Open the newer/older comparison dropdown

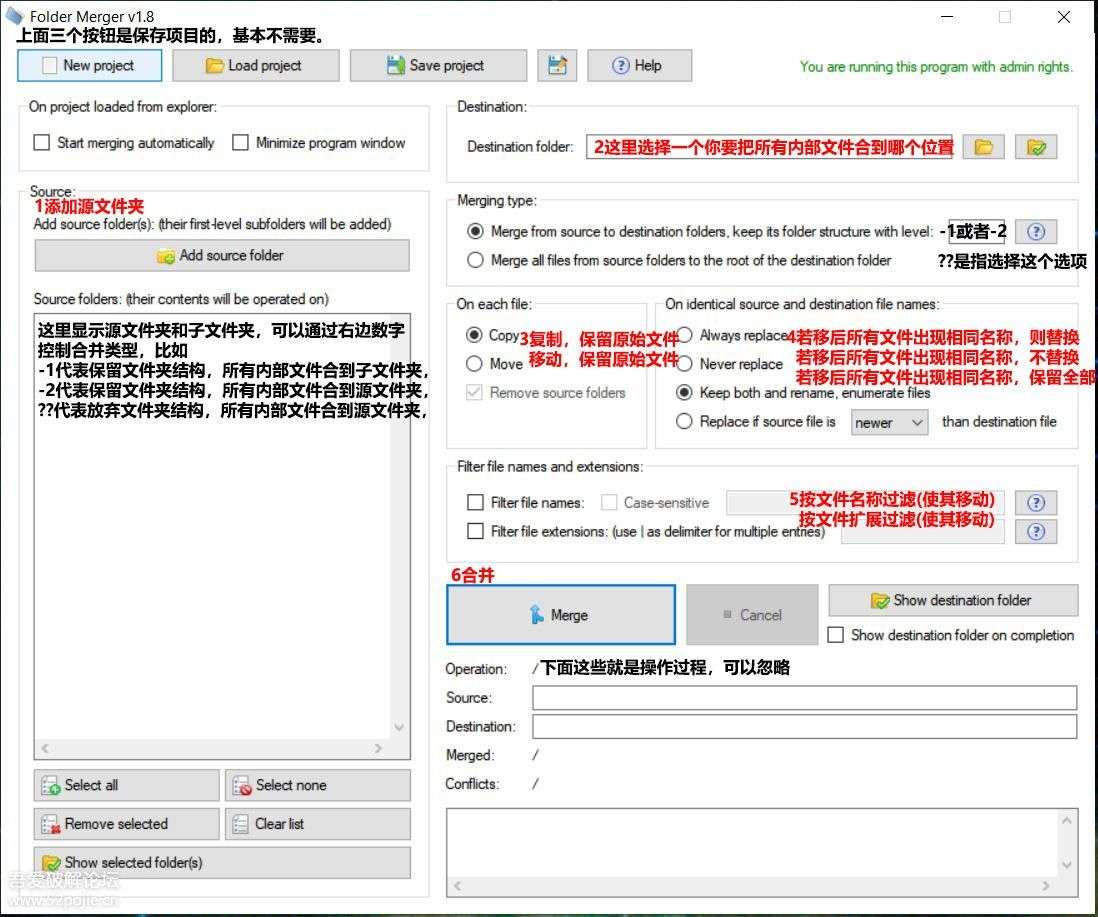click(889, 422)
